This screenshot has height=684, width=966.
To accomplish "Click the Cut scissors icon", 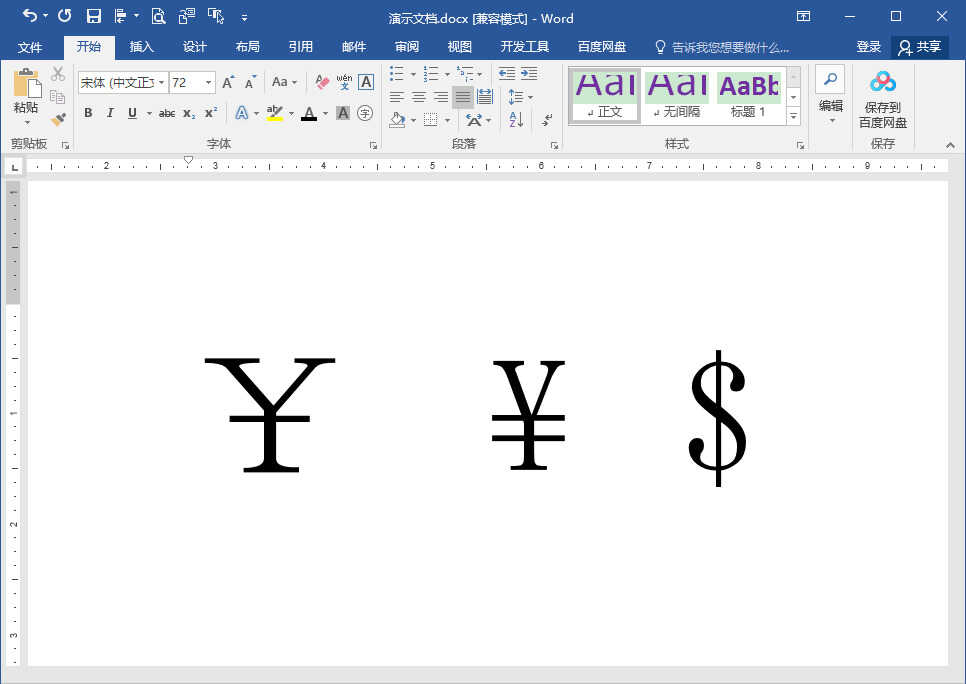I will 58,74.
